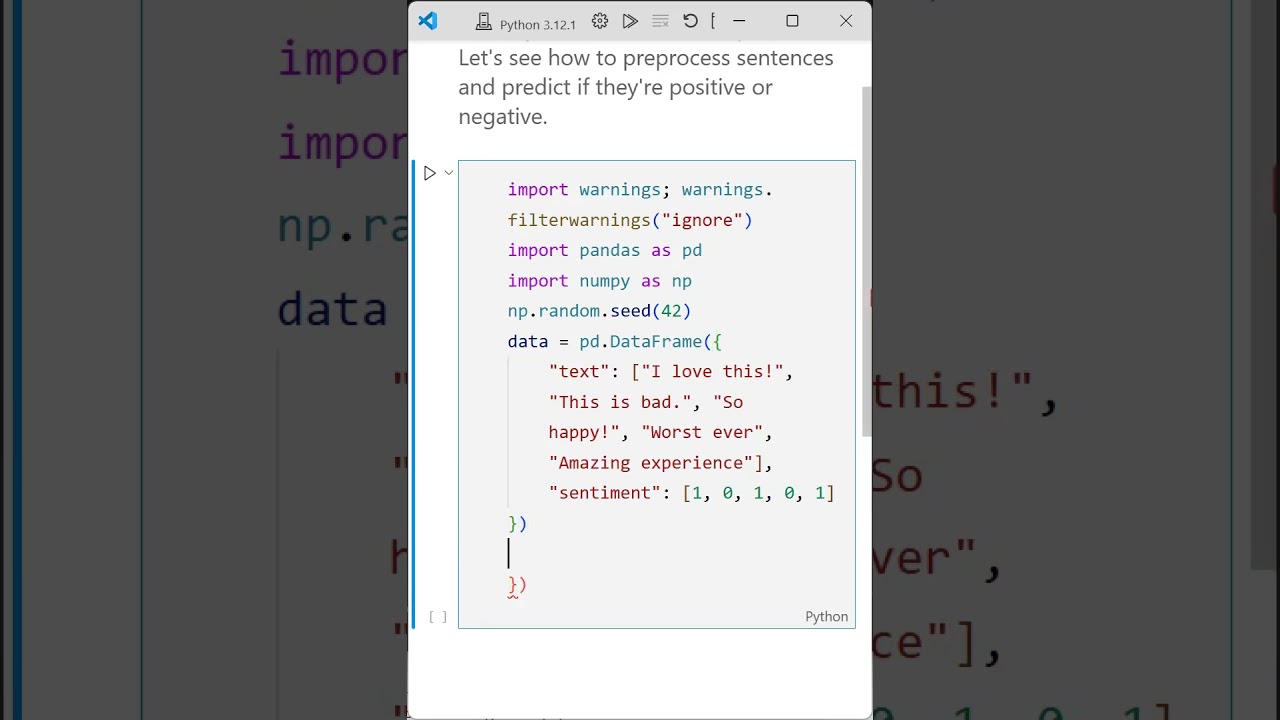
Task: Click the empty execution count brackets
Action: click(x=438, y=616)
